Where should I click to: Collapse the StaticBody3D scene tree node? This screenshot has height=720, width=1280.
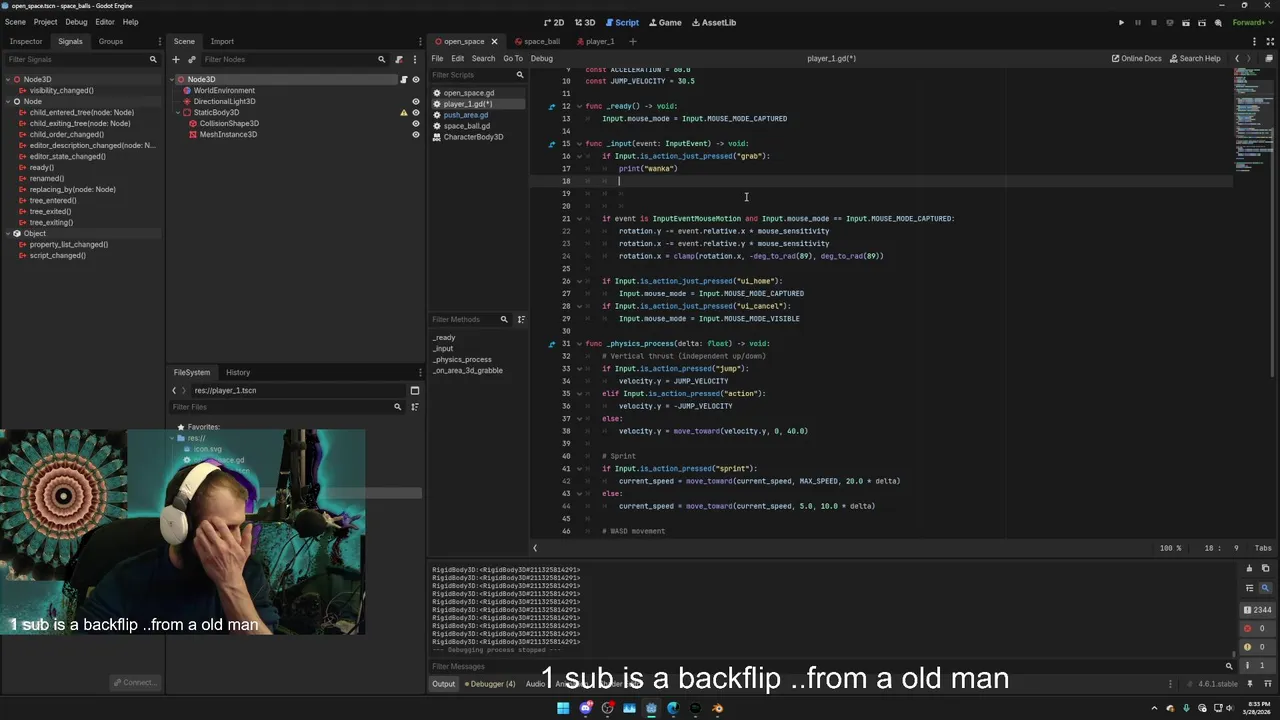coord(178,112)
